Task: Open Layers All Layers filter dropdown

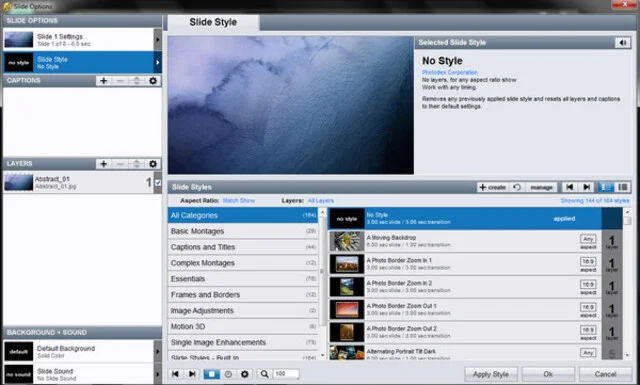Action: (x=320, y=200)
